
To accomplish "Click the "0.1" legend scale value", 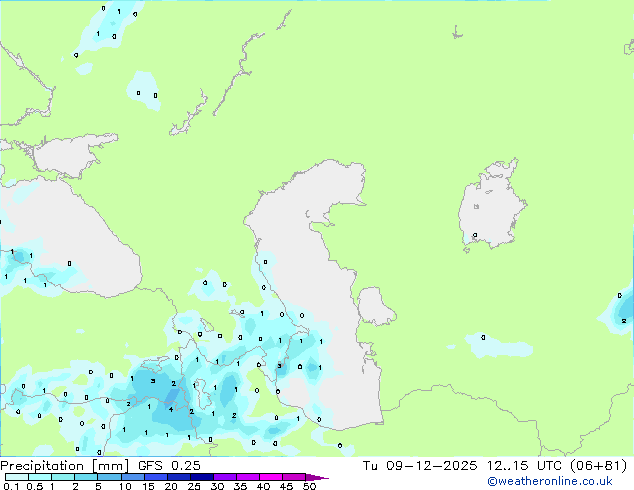I will tap(11, 486).
